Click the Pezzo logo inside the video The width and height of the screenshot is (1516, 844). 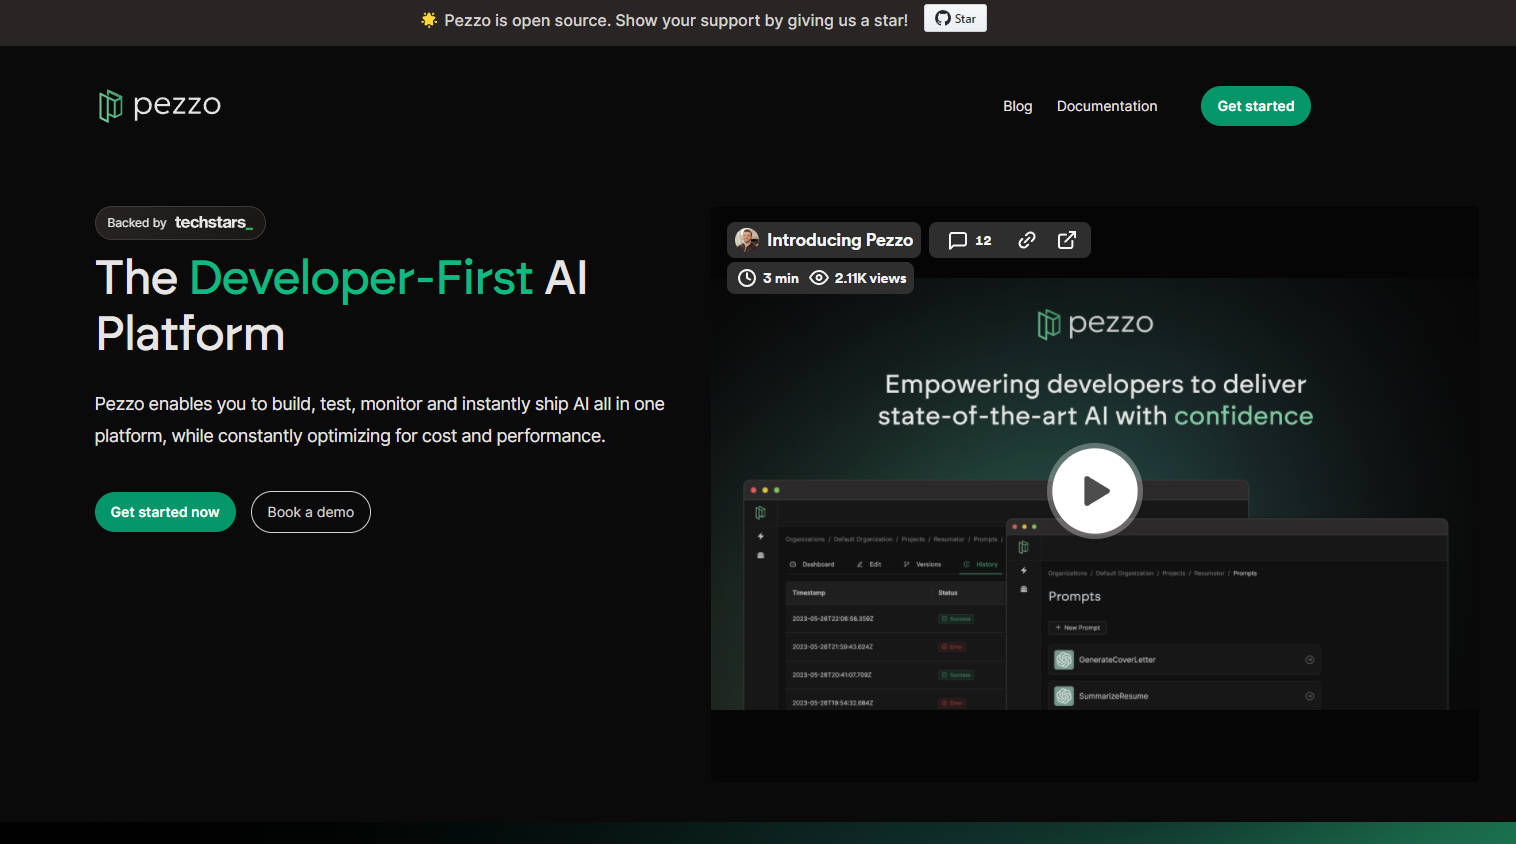(x=1095, y=324)
